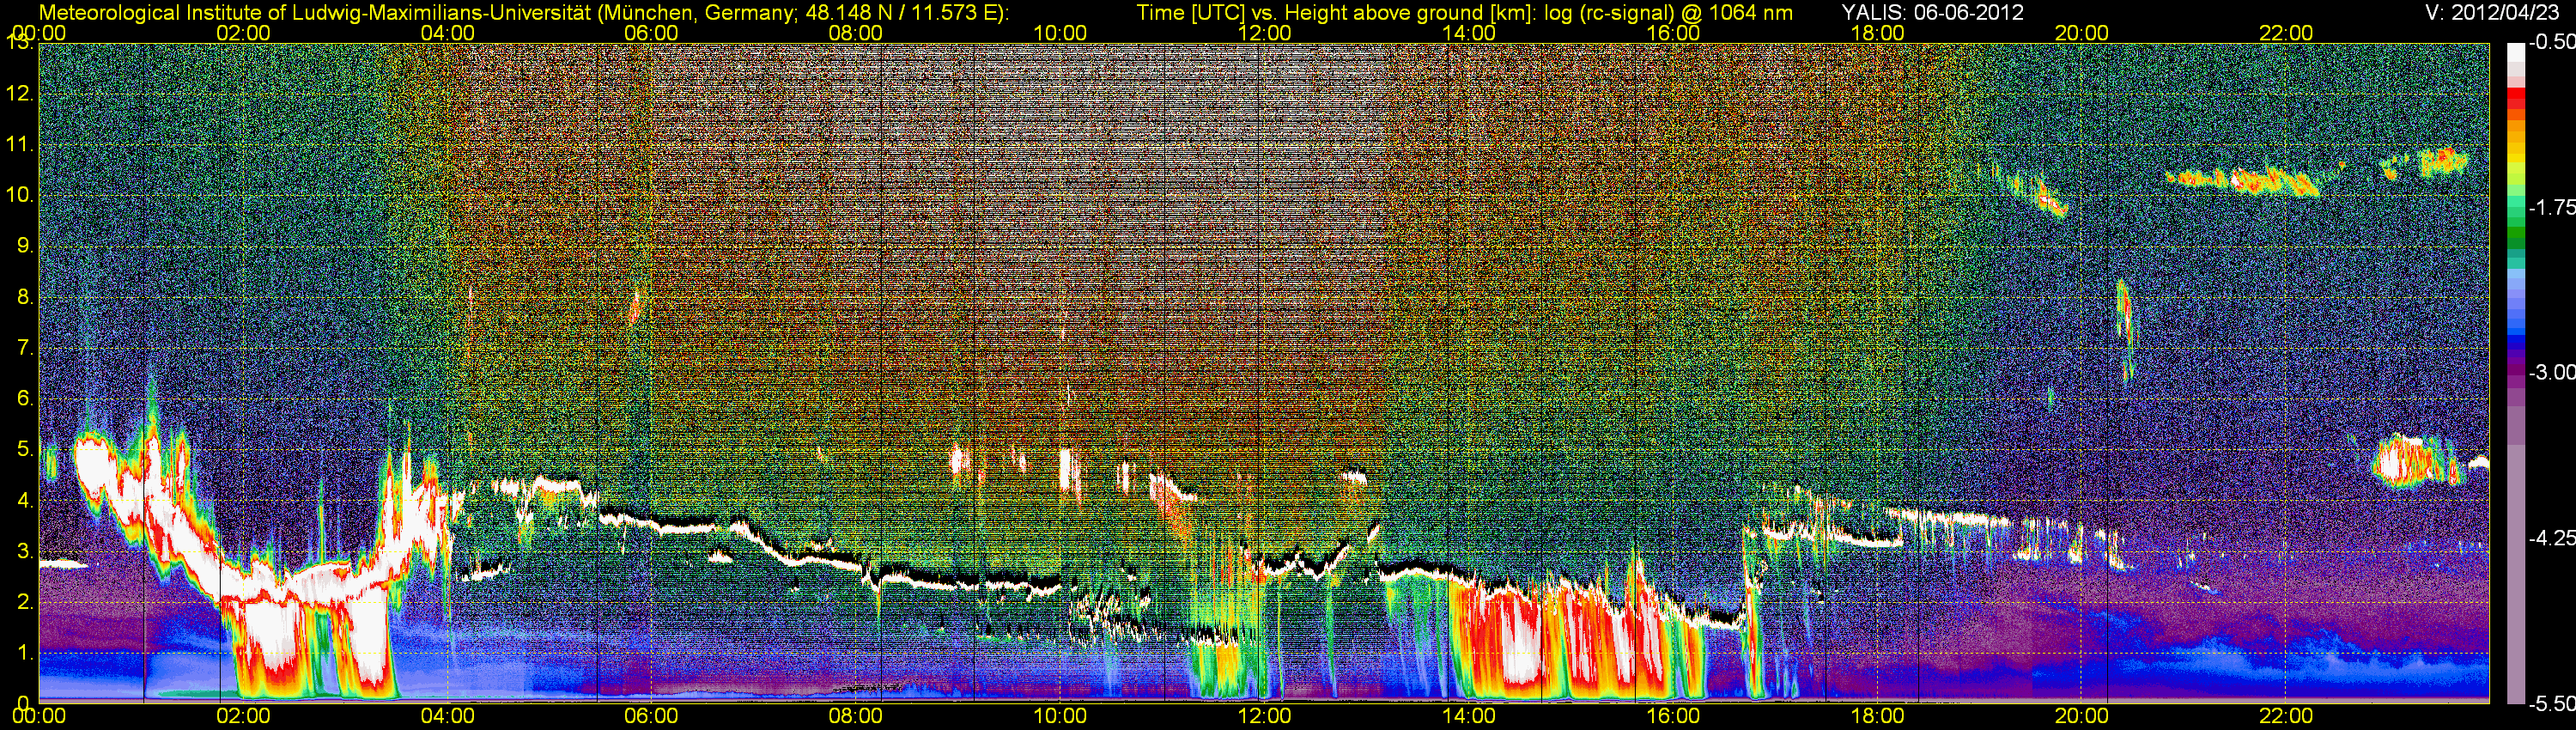
Task: Click the 16:00 label on the top time axis
Action: click(1673, 33)
